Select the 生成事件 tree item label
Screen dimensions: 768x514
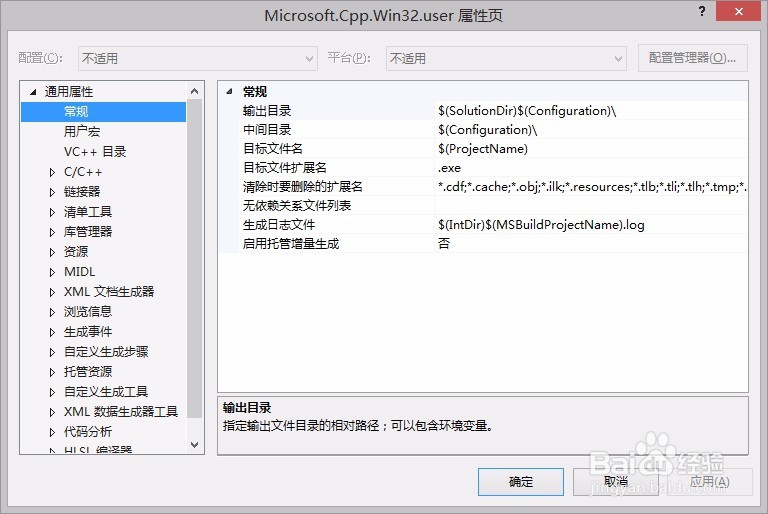click(88, 332)
